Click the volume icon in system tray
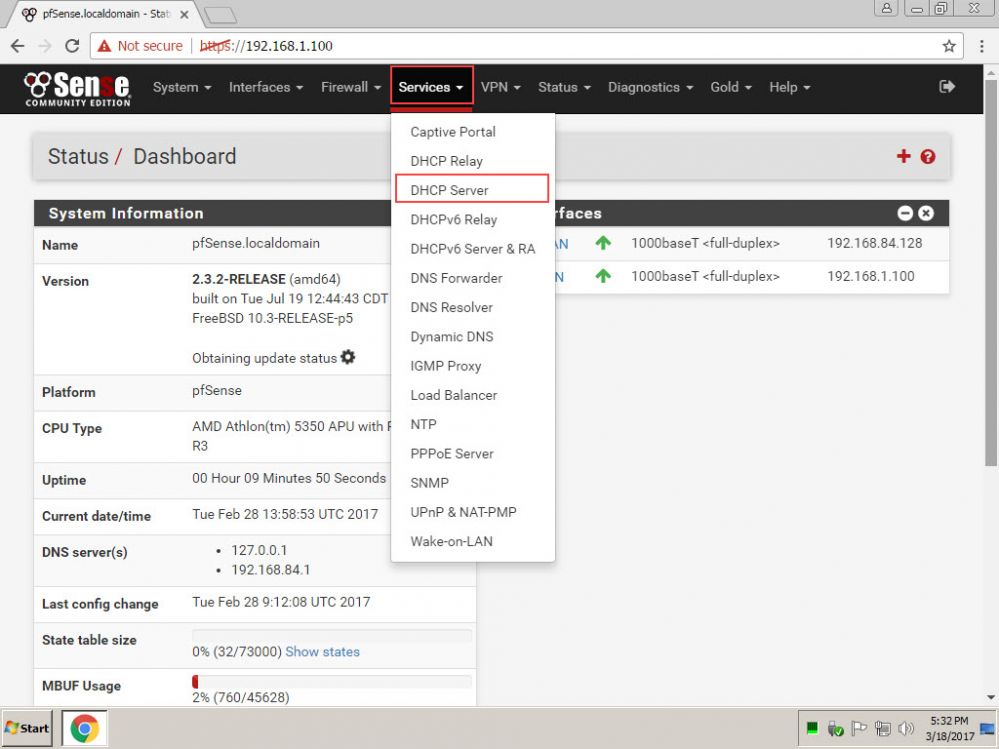Viewport: 999px width, 749px height. 905,728
